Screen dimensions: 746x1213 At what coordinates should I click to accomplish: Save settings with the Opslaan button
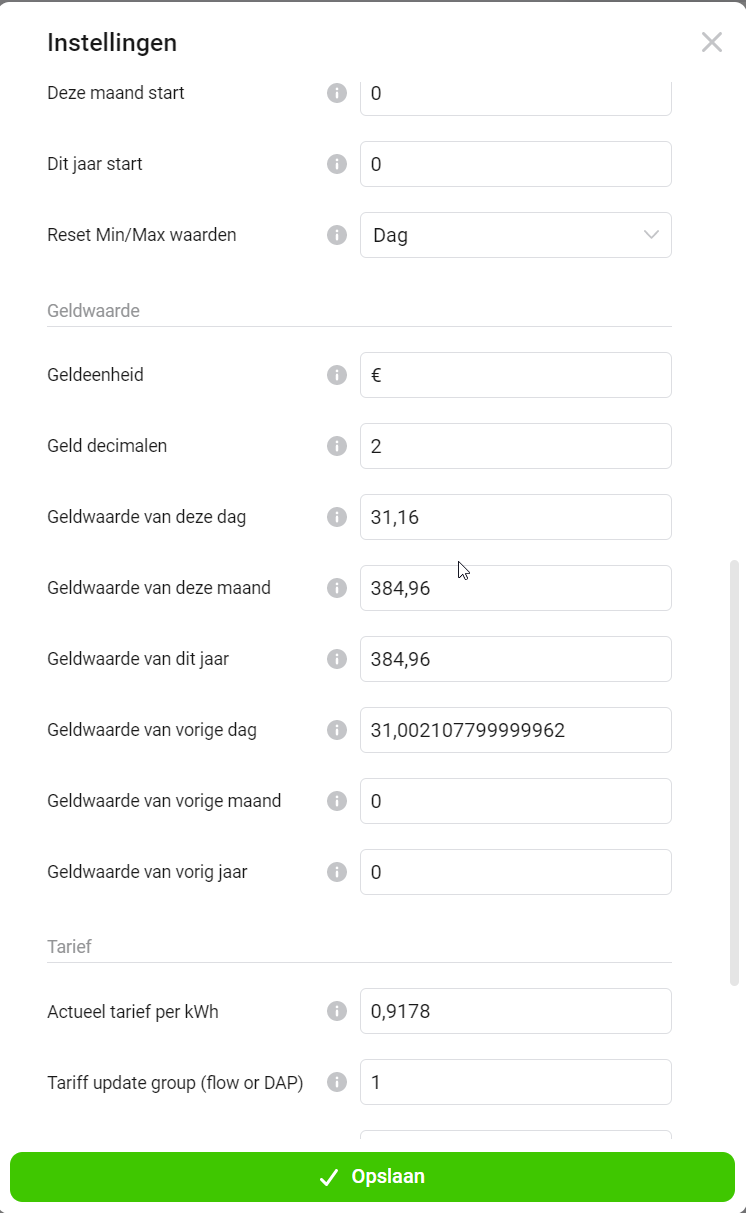[372, 1177]
